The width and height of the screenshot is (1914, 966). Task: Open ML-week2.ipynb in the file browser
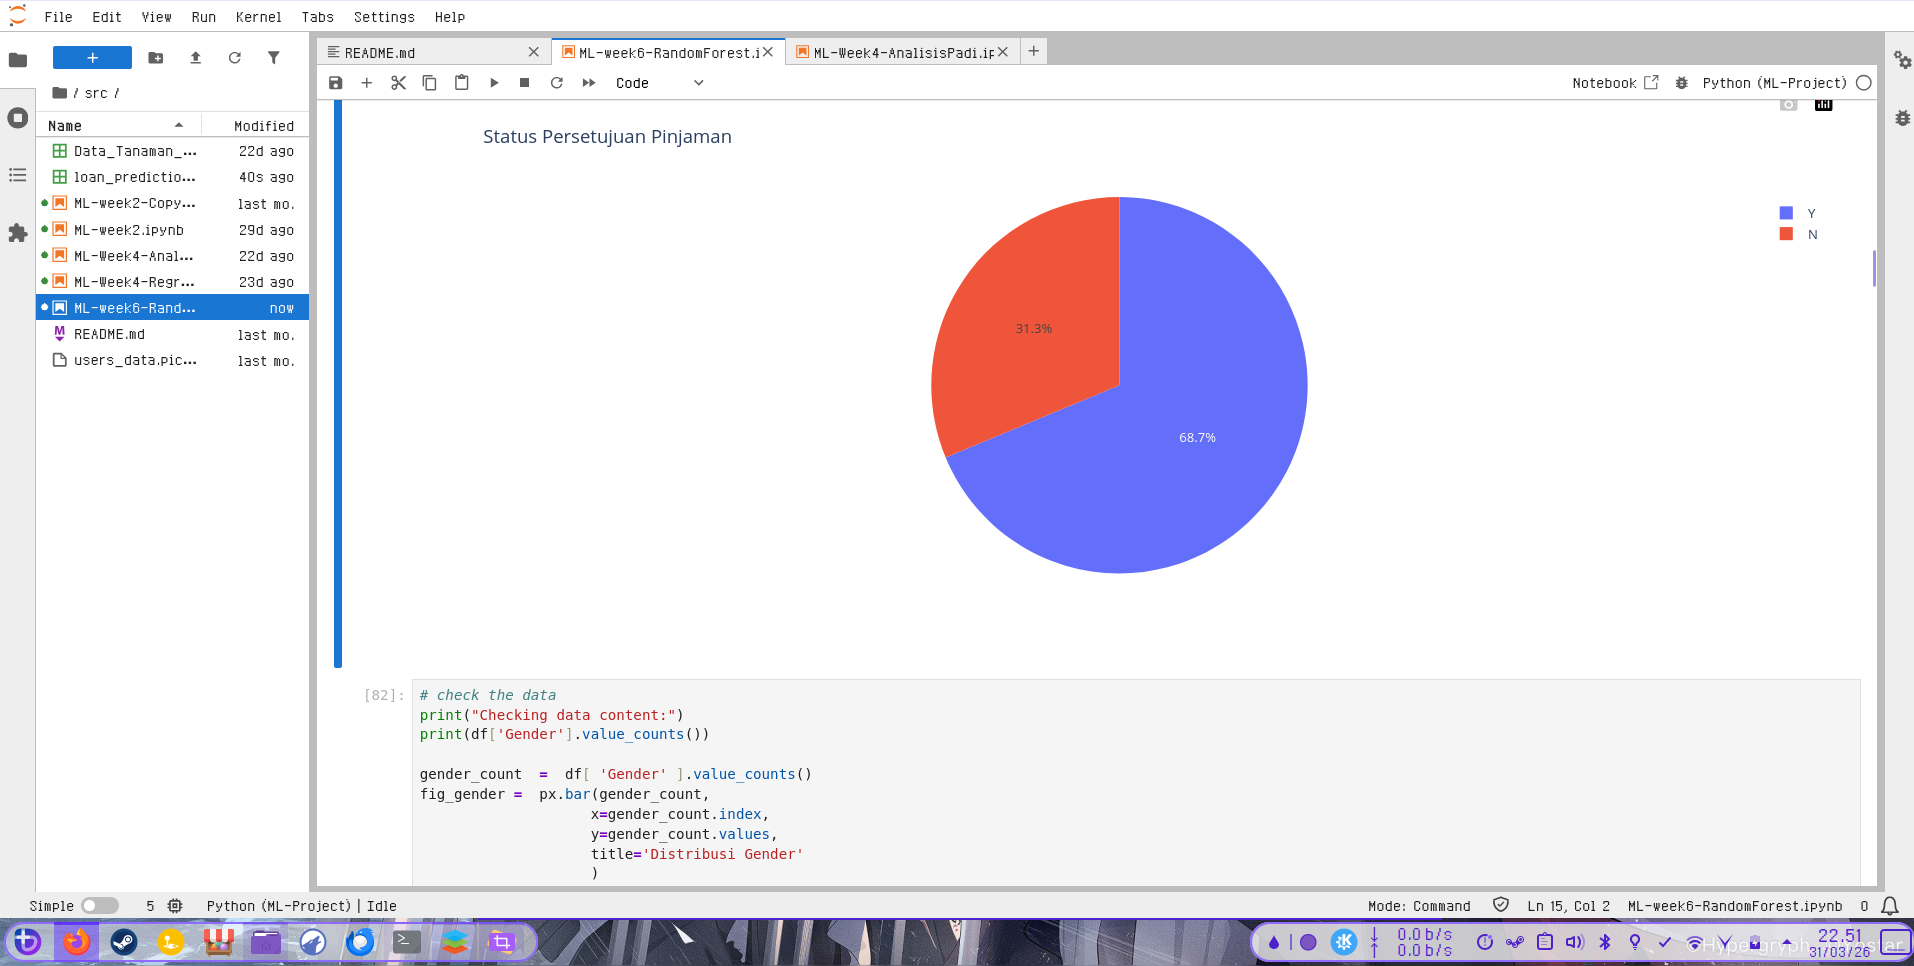point(128,230)
